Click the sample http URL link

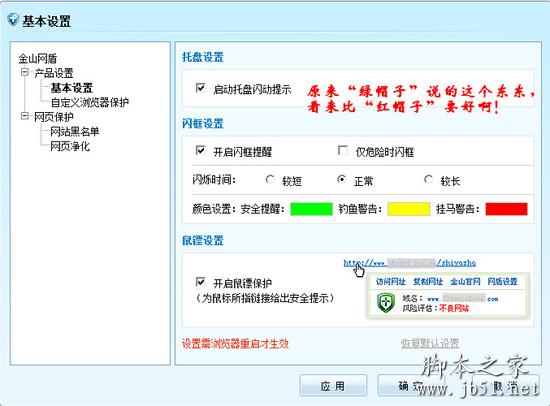click(409, 263)
